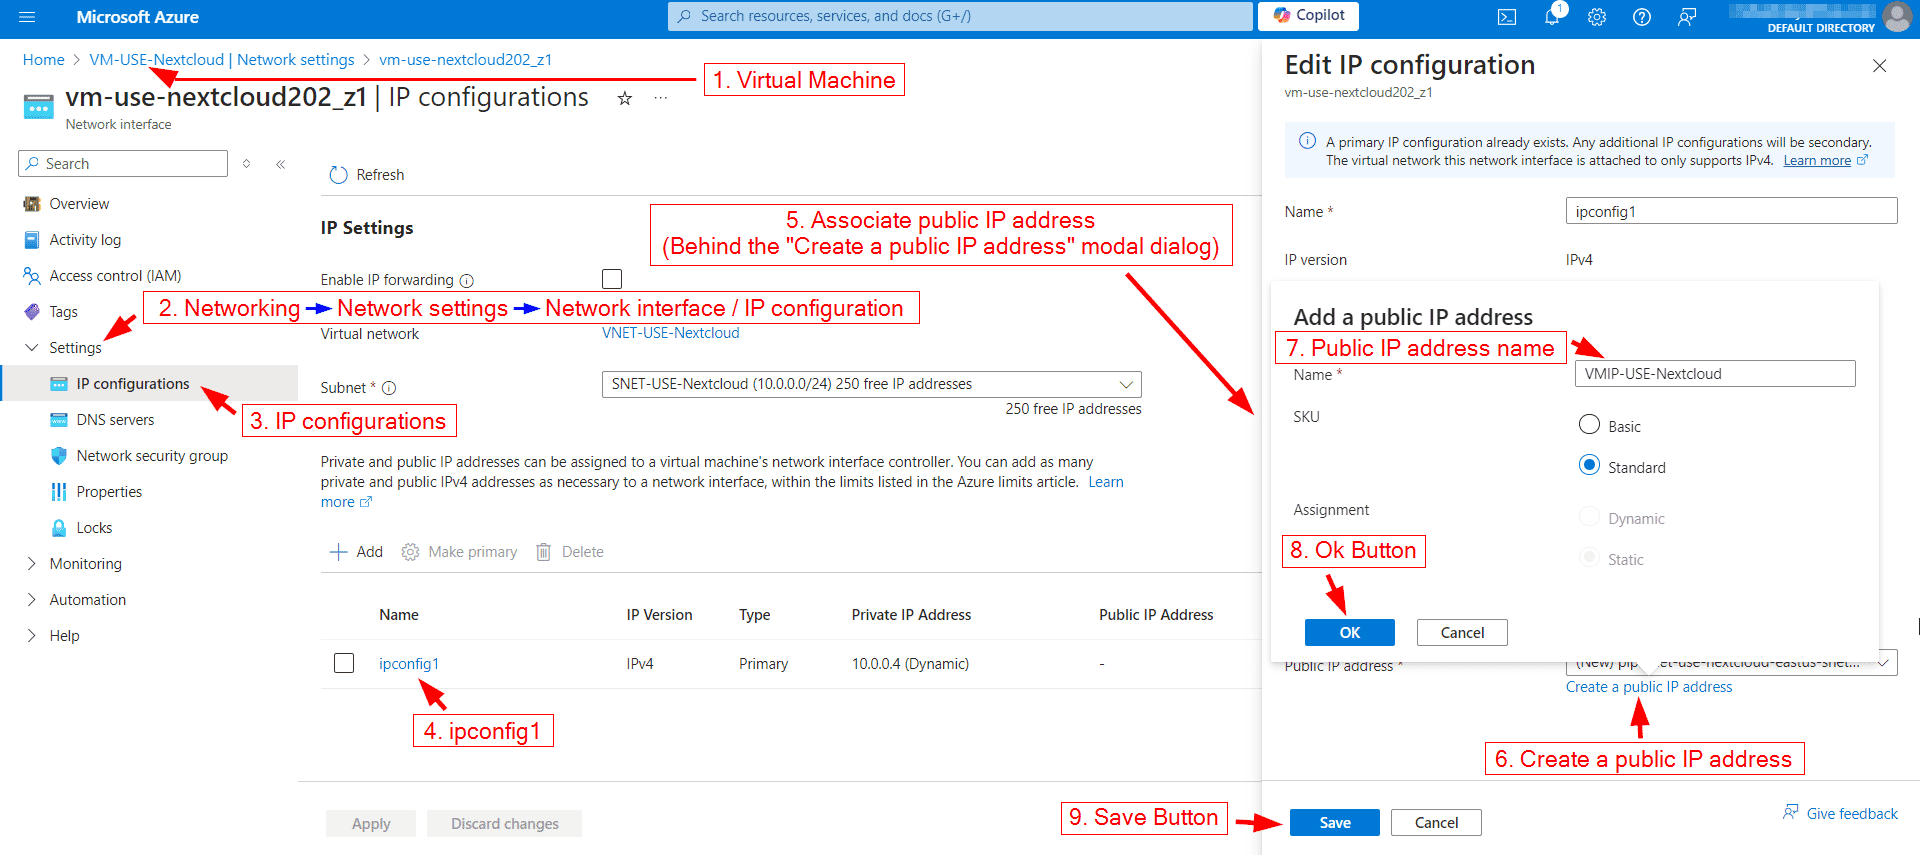The height and width of the screenshot is (855, 1920).
Task: Check the ipconfig1 row checkbox
Action: pyautogui.click(x=344, y=663)
